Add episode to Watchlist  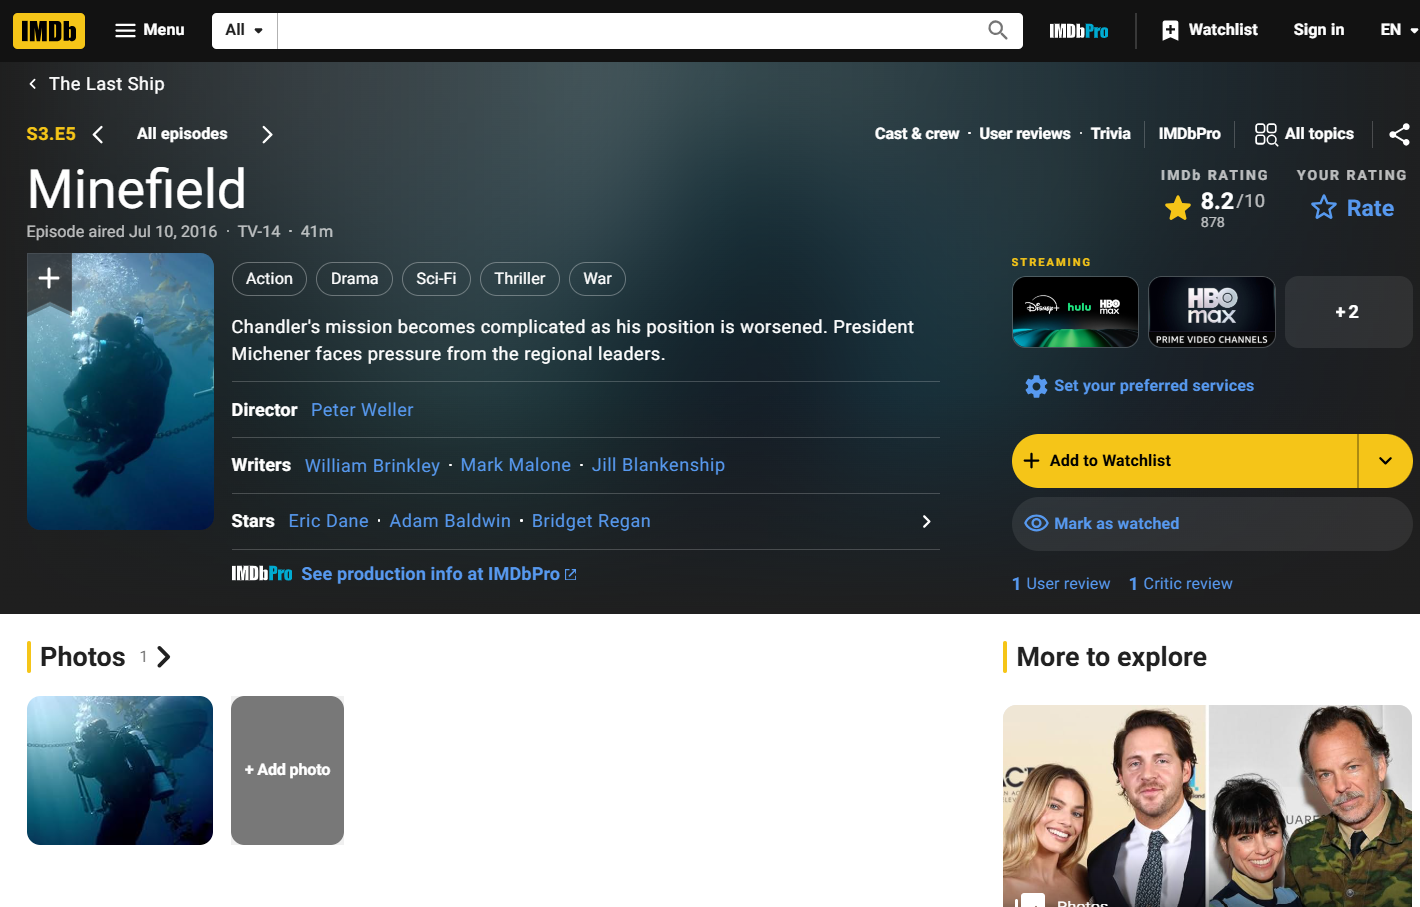[1184, 461]
